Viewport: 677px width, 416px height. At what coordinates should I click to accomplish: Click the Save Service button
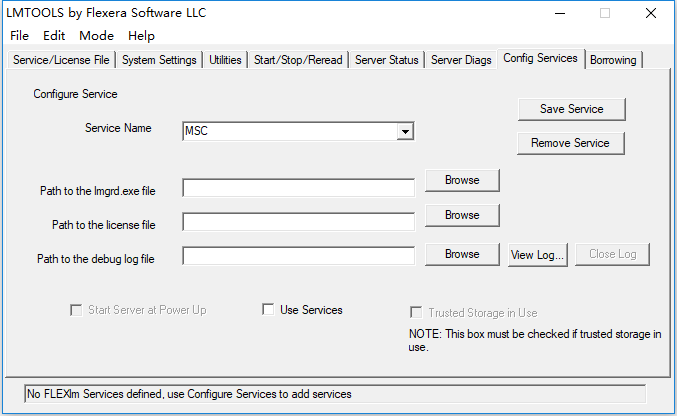(x=572, y=109)
